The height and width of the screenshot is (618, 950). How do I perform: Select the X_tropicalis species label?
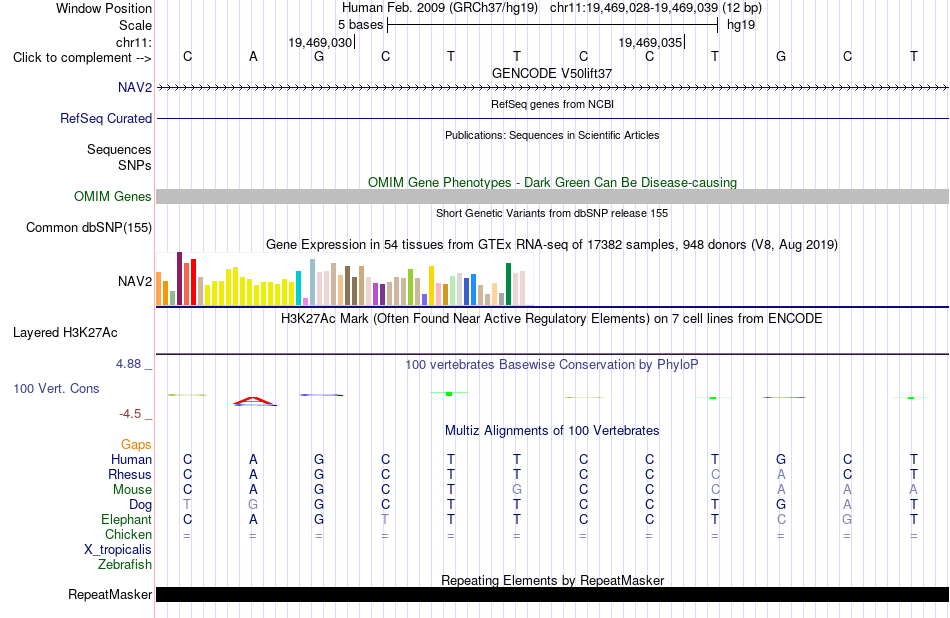pyautogui.click(x=118, y=550)
